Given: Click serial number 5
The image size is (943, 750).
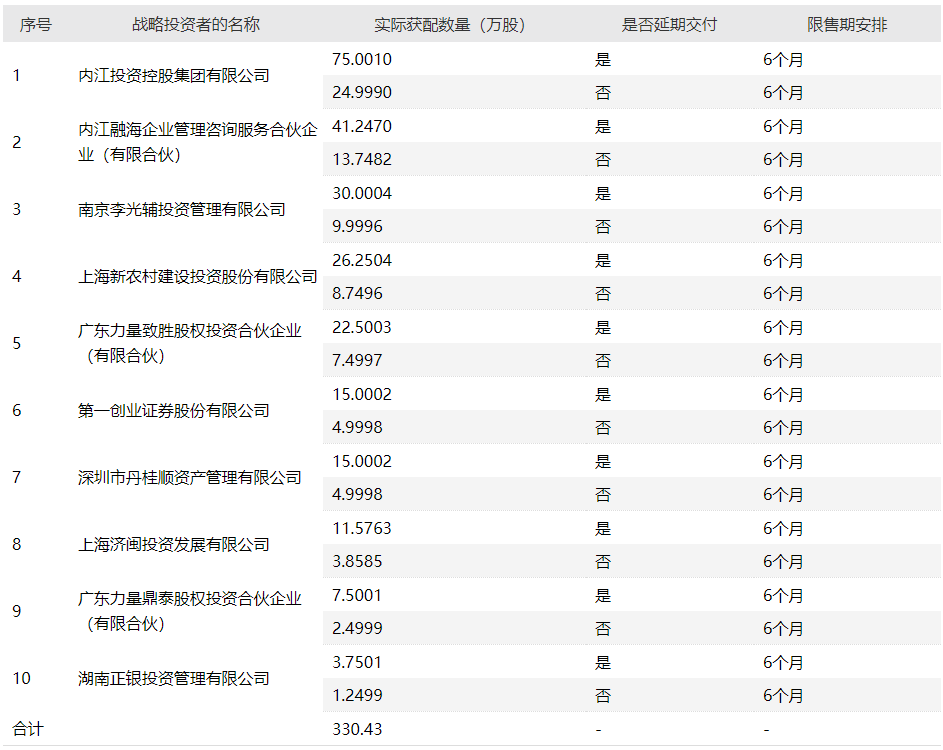Looking at the screenshot, I should point(17,343).
